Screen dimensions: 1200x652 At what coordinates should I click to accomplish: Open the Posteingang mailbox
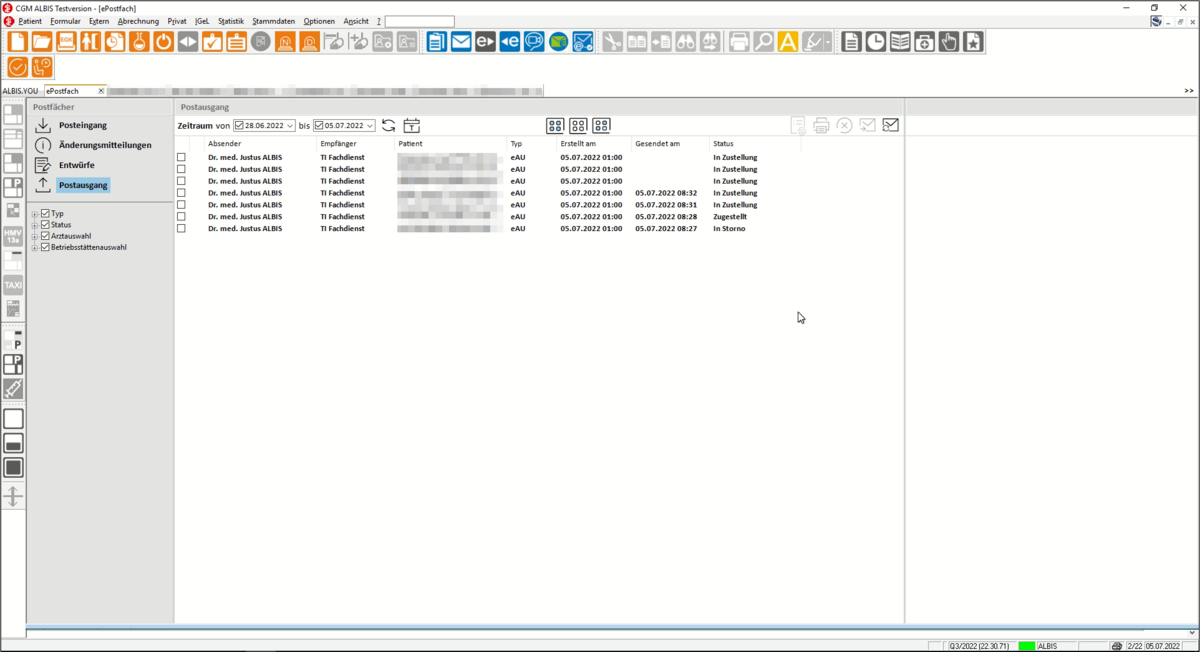click(x=83, y=125)
